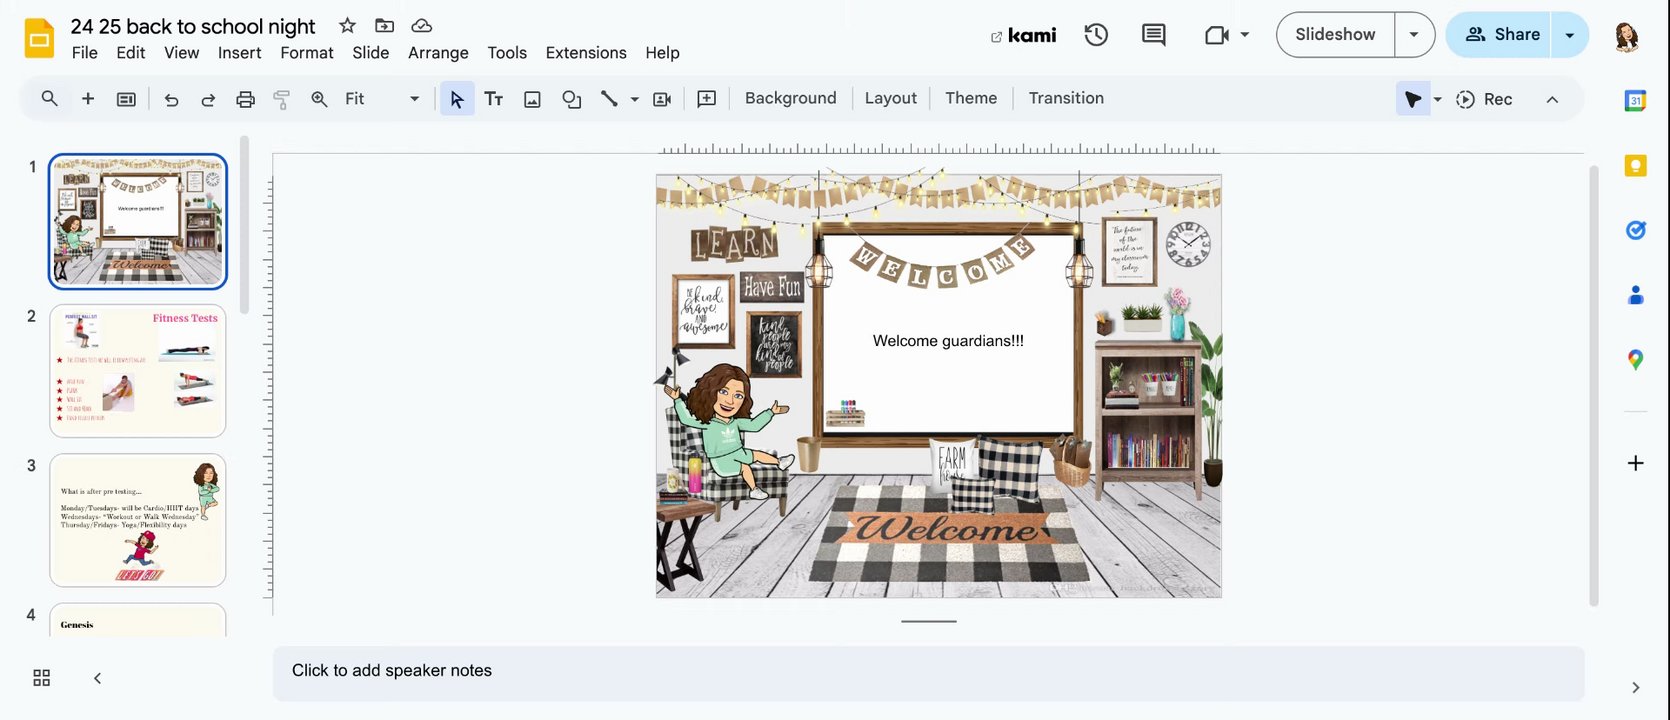Get add-ons with plus icon

[x=1636, y=463]
